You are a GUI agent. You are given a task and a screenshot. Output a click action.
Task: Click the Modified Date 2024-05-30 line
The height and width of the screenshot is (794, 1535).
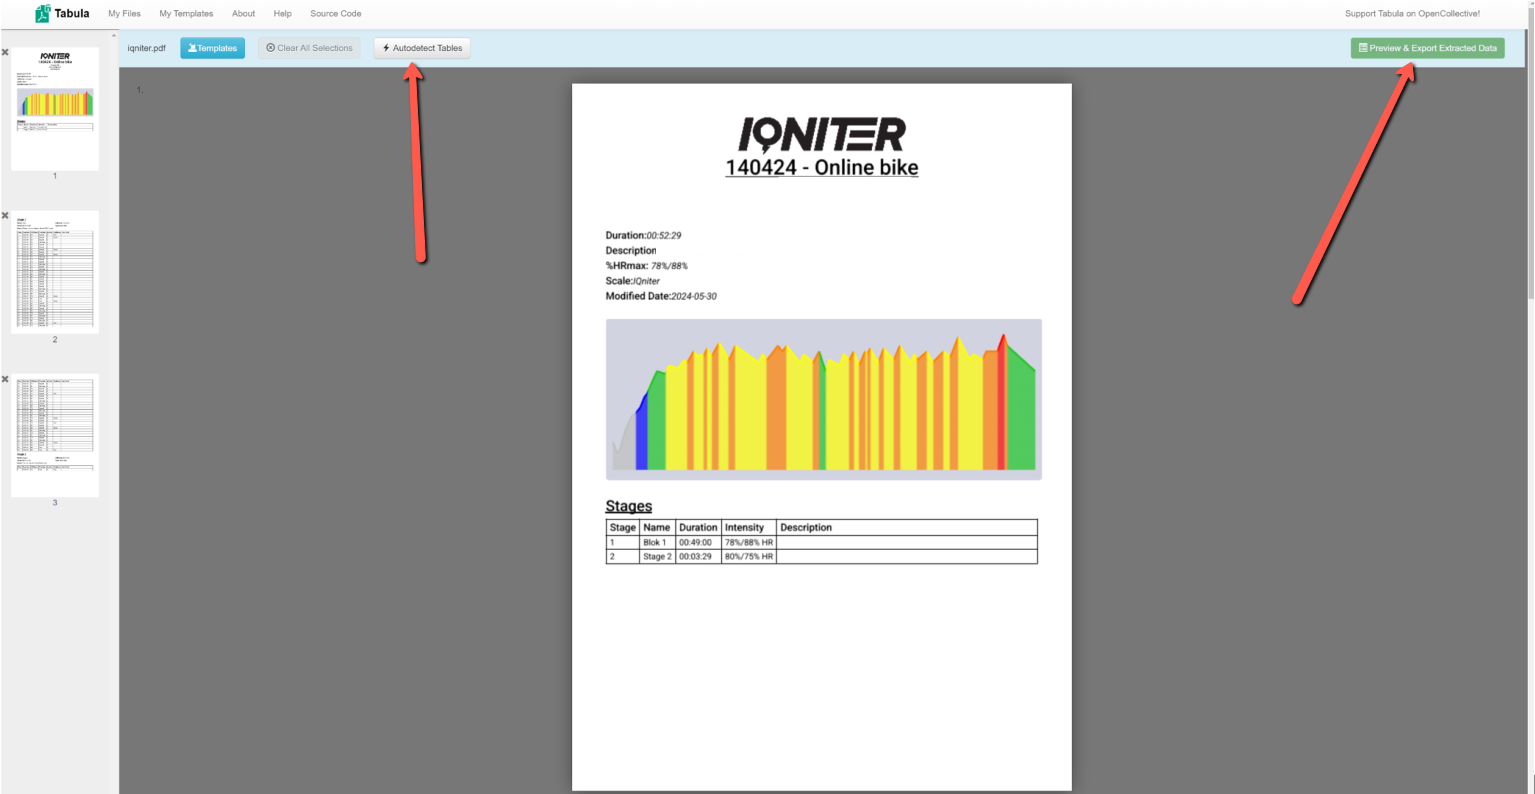pos(661,296)
